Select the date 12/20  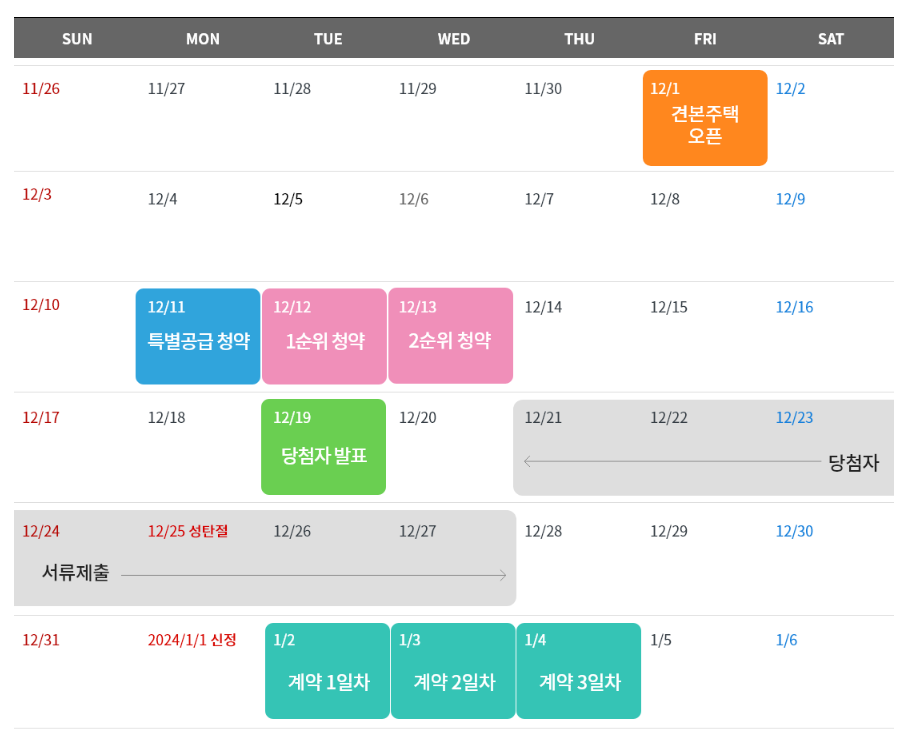(x=418, y=418)
